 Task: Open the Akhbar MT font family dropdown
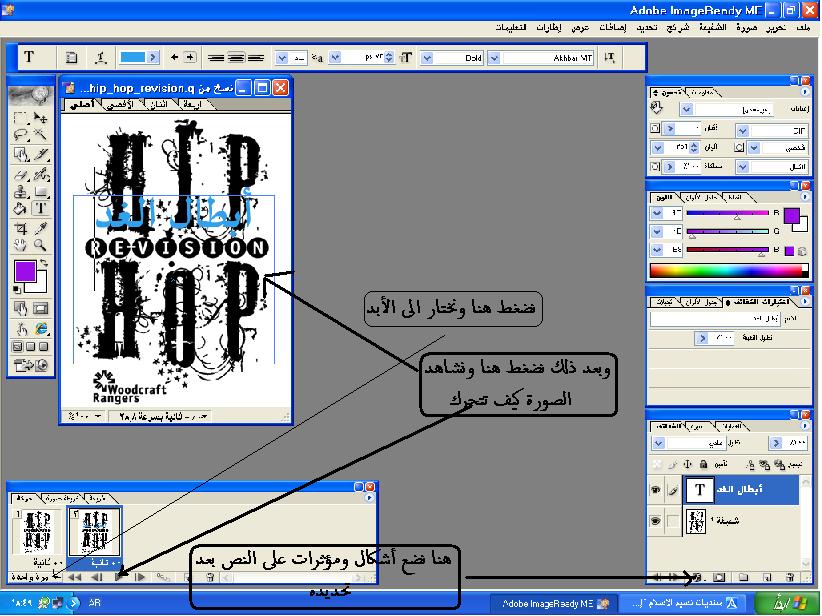click(494, 58)
